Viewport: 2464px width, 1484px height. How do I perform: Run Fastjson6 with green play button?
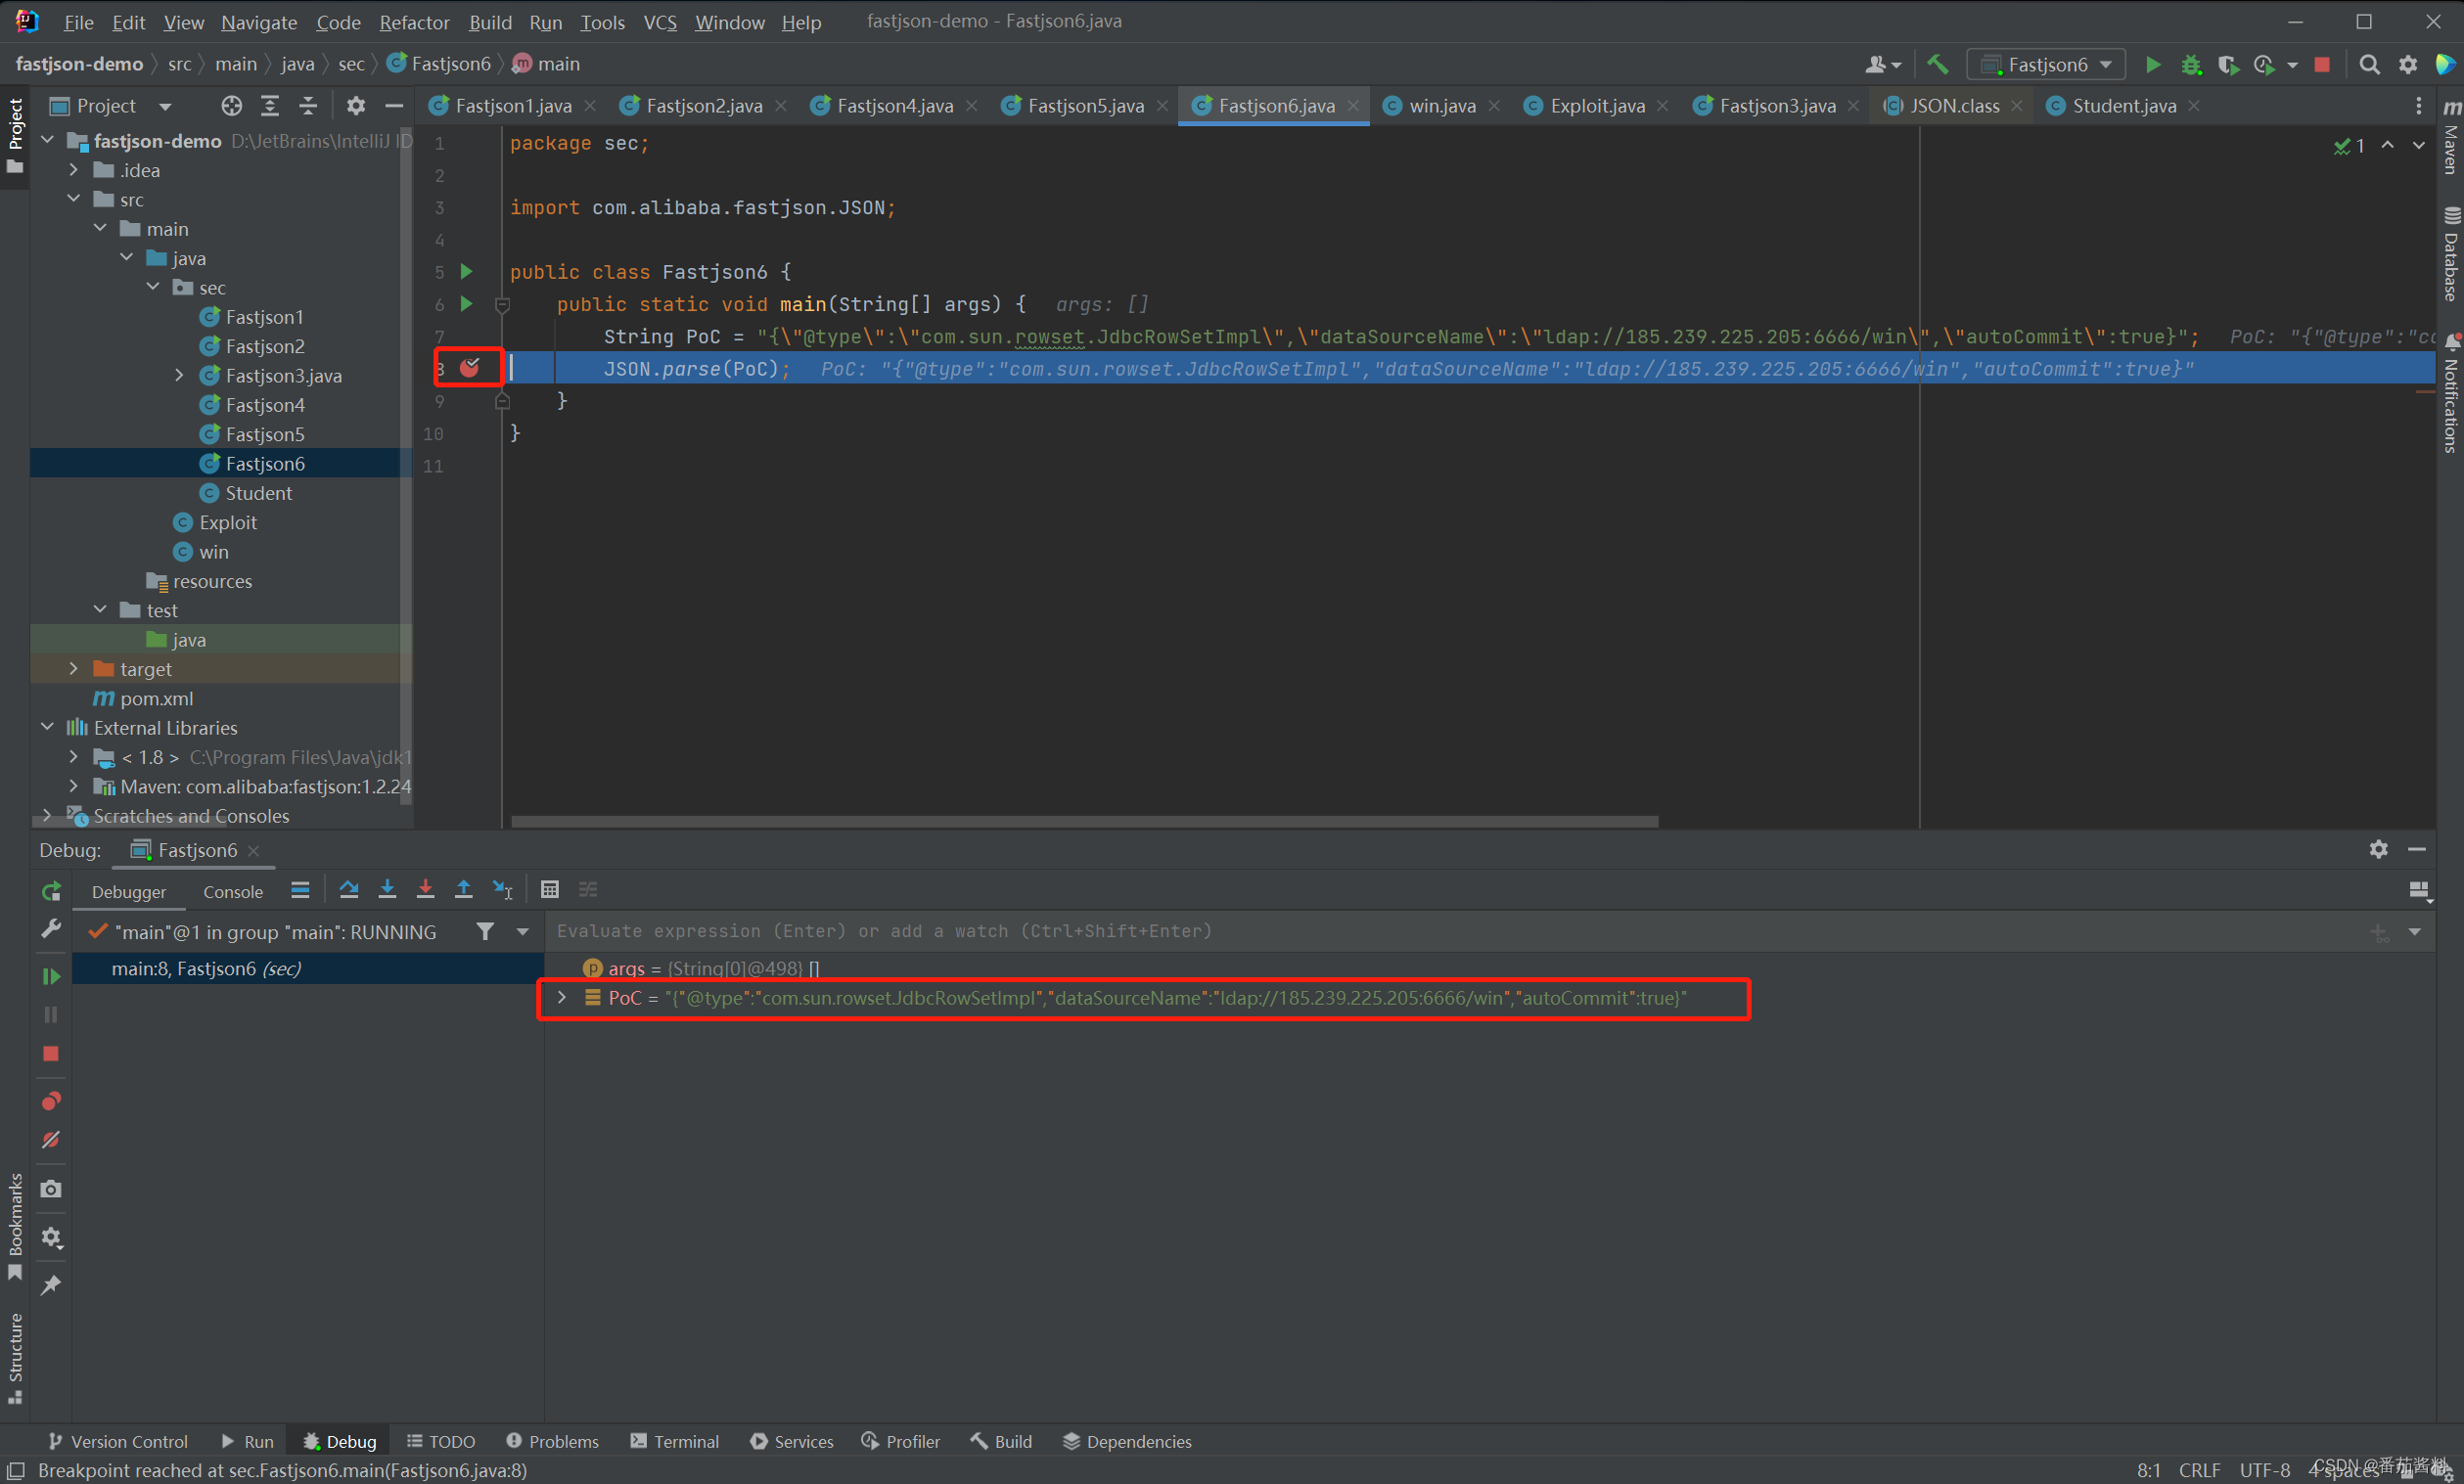pos(2153,65)
